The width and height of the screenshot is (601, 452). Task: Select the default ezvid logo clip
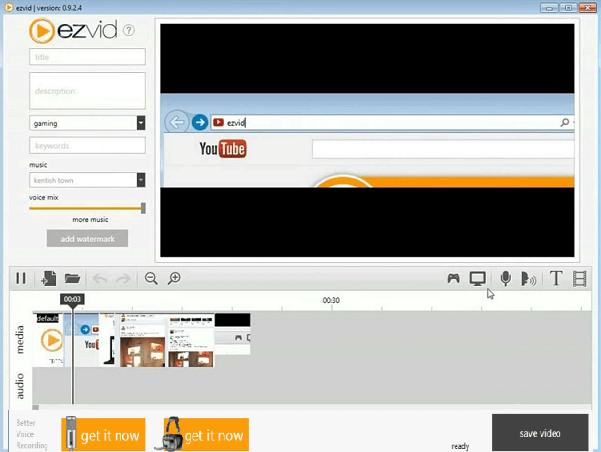[x=50, y=340]
